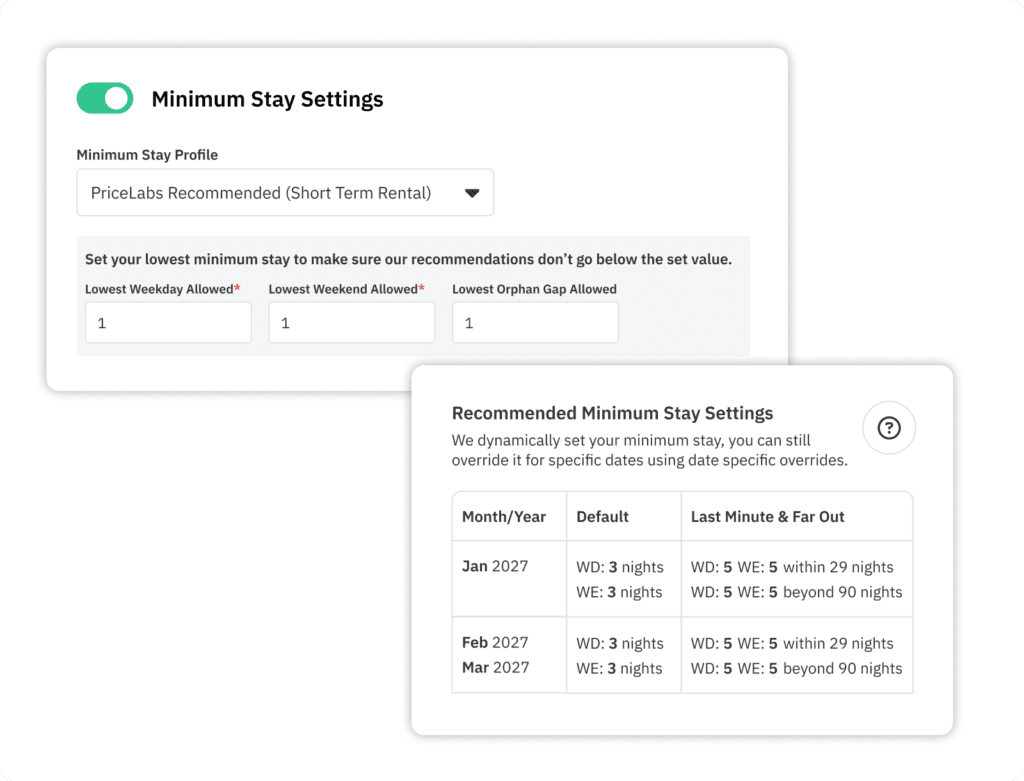
Task: Click the Feb 2027 month label
Action: [495, 642]
